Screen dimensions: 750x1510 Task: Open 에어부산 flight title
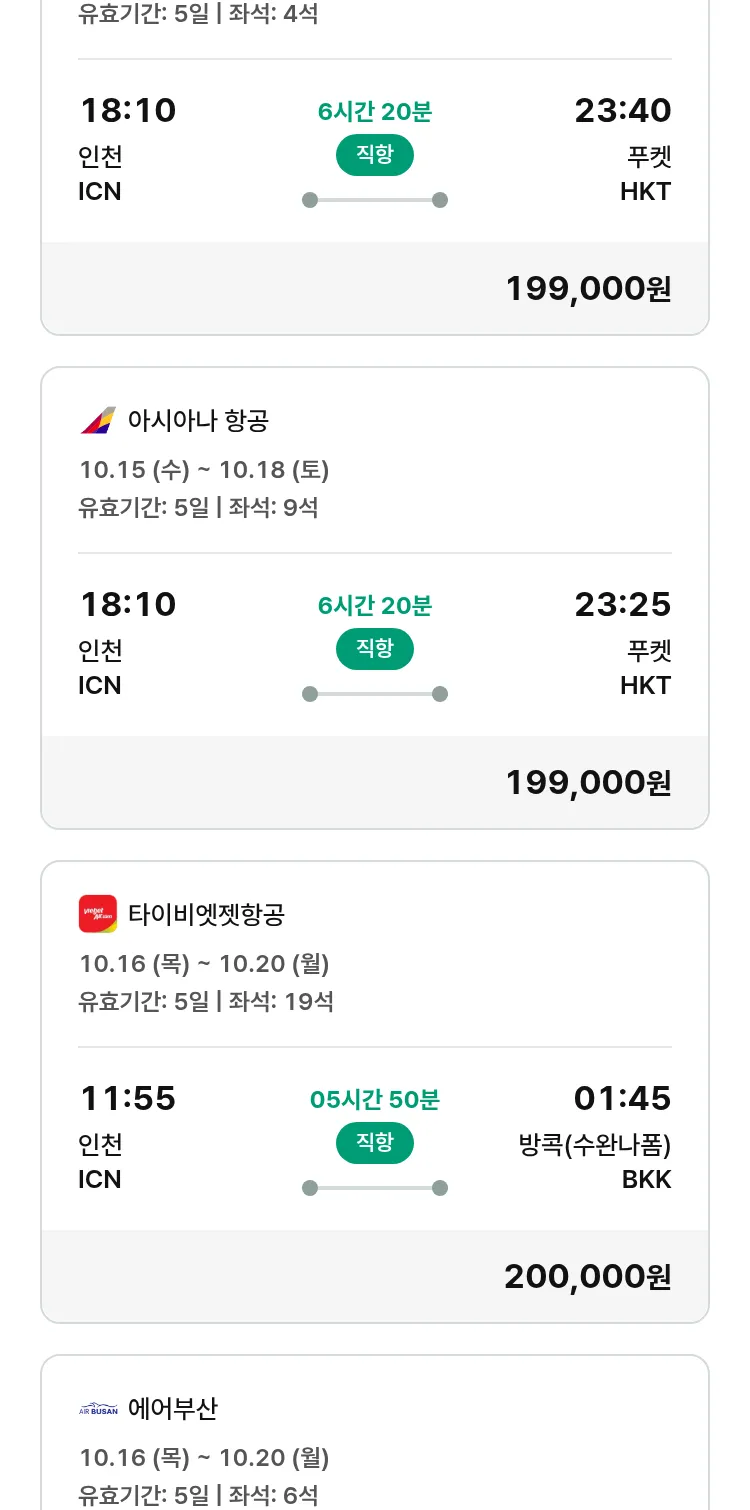pyautogui.click(x=173, y=1409)
